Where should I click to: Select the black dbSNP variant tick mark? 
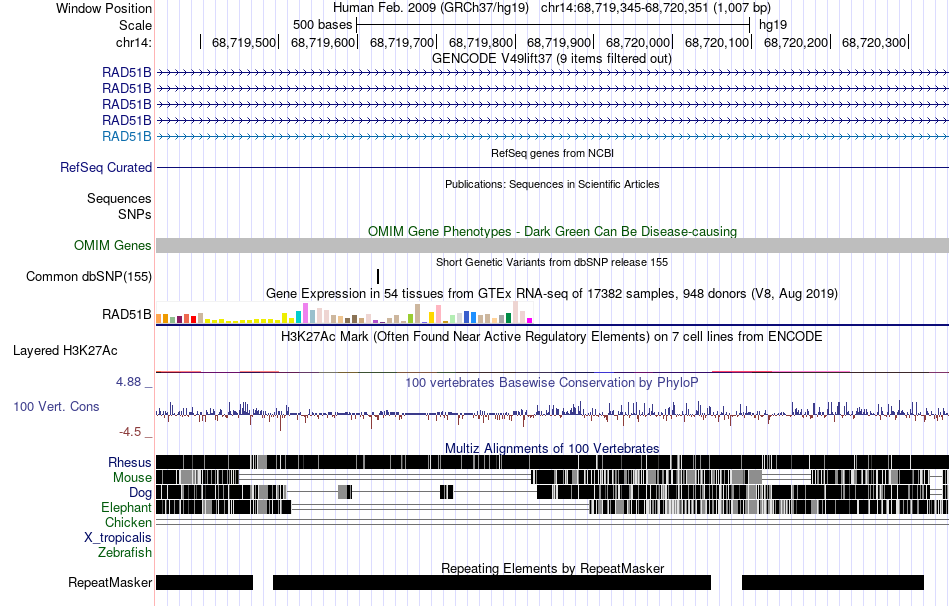[x=378, y=276]
